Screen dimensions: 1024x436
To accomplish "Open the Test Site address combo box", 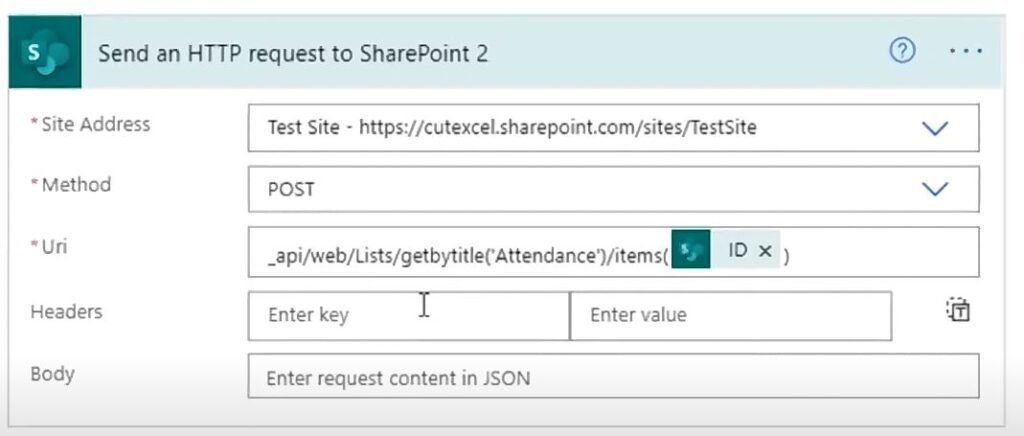I will click(613, 128).
